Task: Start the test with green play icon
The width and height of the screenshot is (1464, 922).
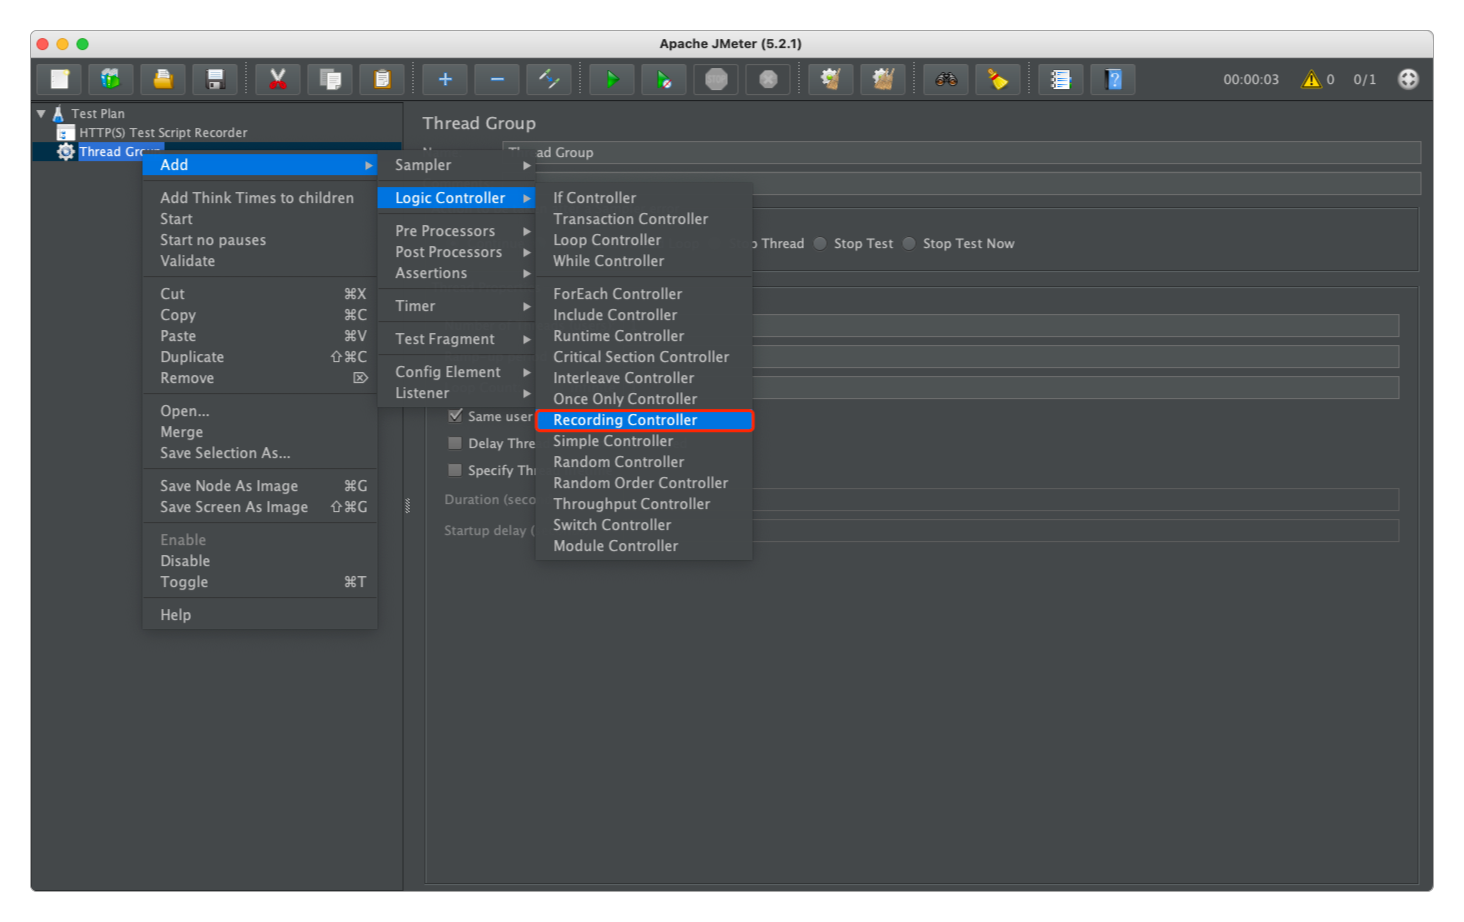Action: click(612, 79)
